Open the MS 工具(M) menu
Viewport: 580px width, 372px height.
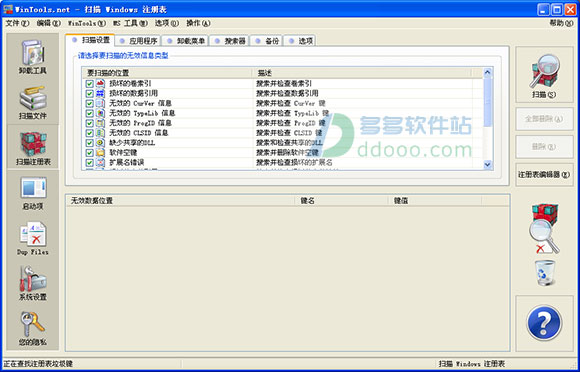point(130,23)
